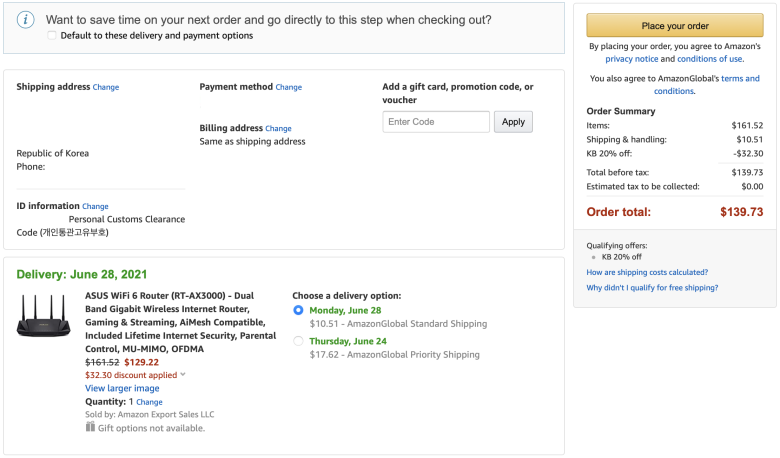Select Monday, June 28 standard shipping
Viewport: 780px width, 458px height.
[298, 310]
